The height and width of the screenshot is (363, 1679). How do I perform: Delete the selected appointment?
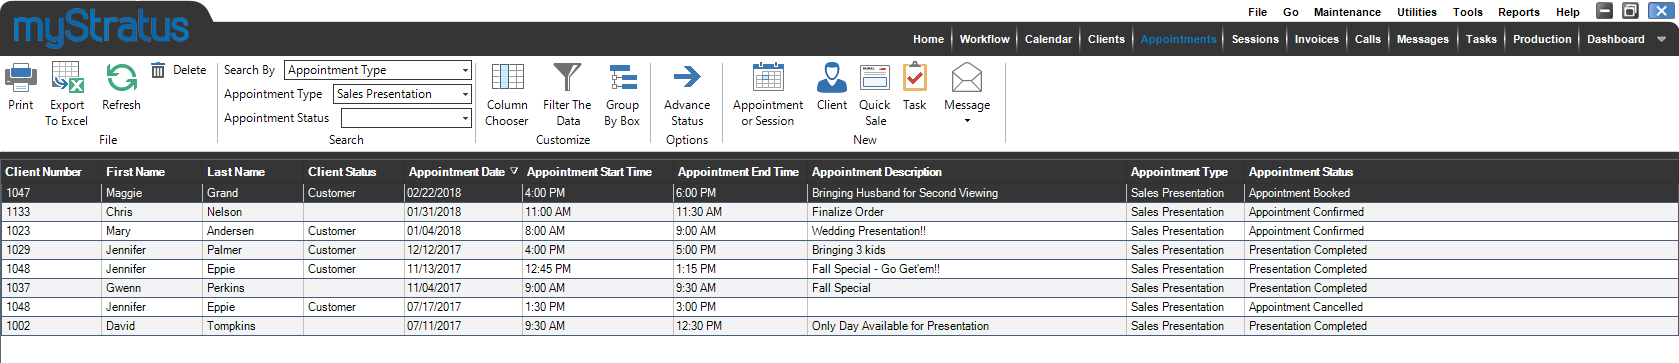pos(179,70)
